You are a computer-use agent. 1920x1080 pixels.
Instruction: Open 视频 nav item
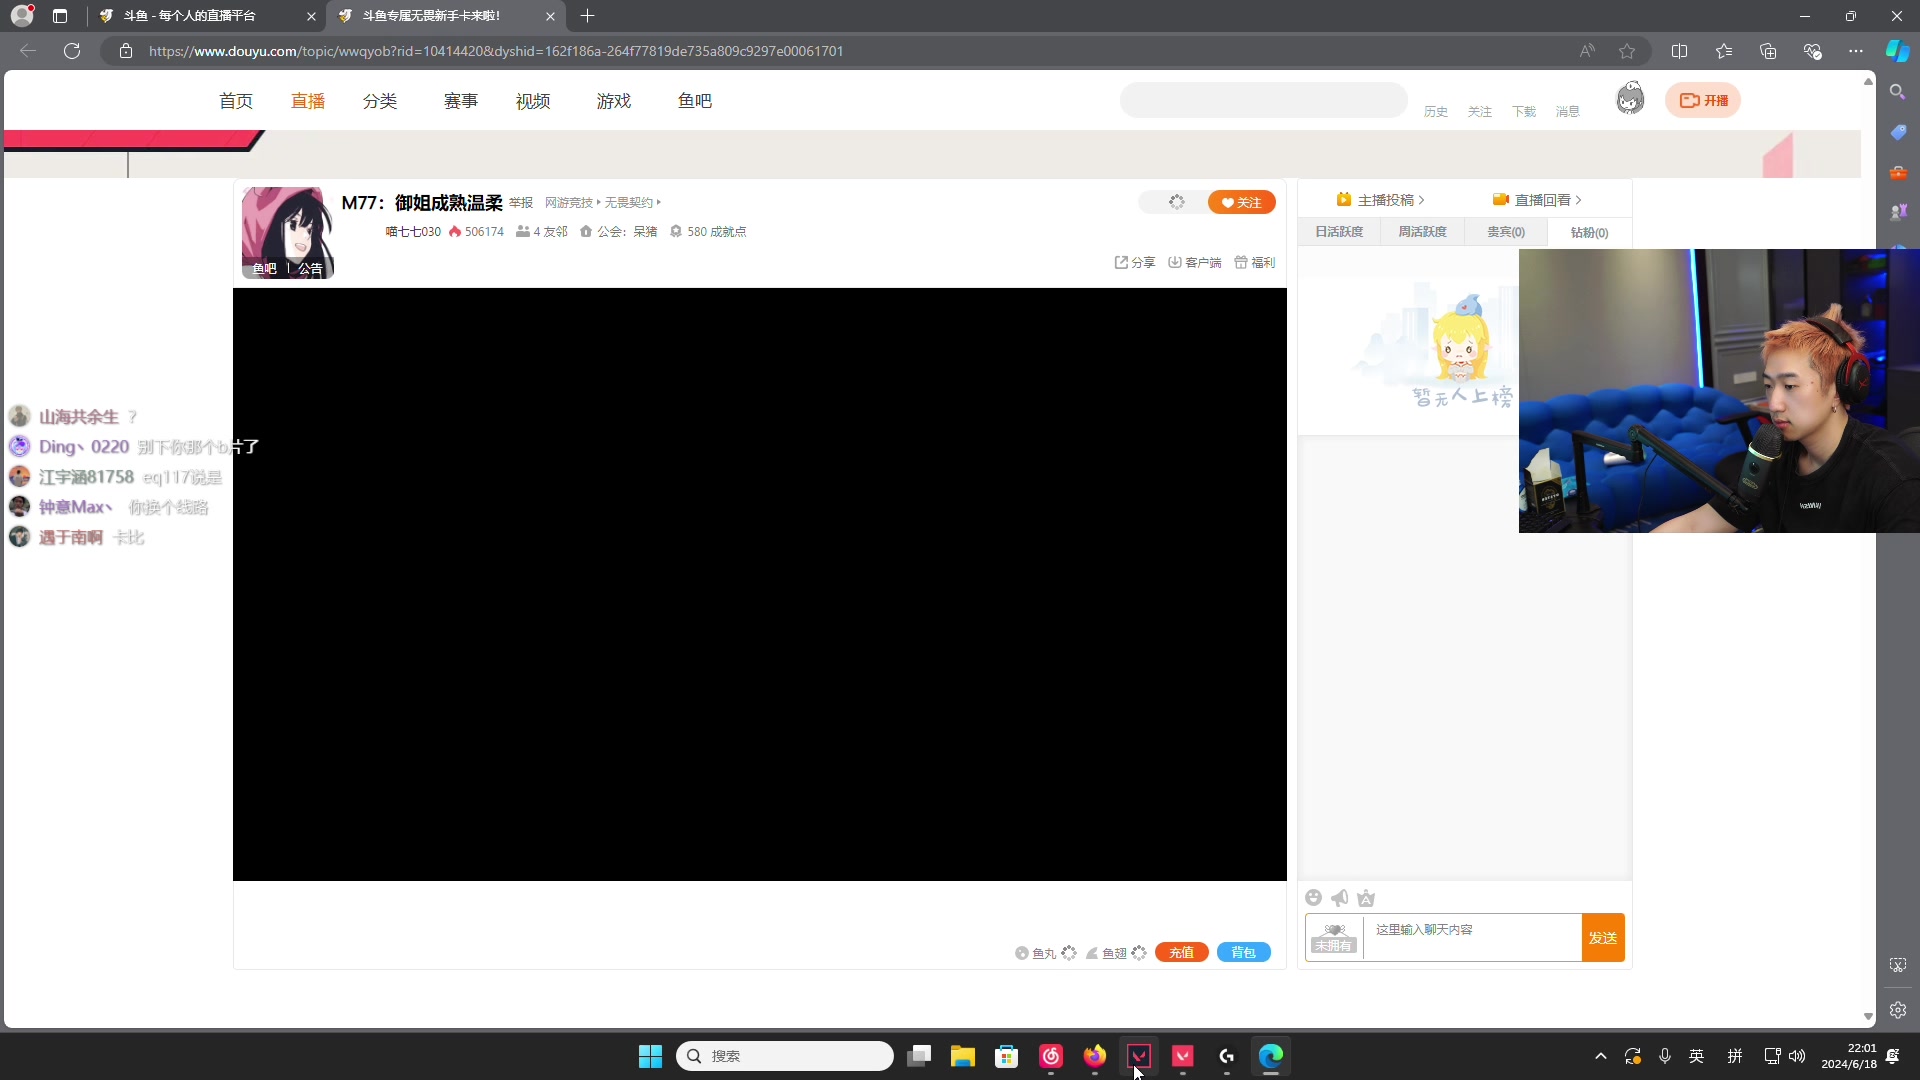tap(533, 101)
